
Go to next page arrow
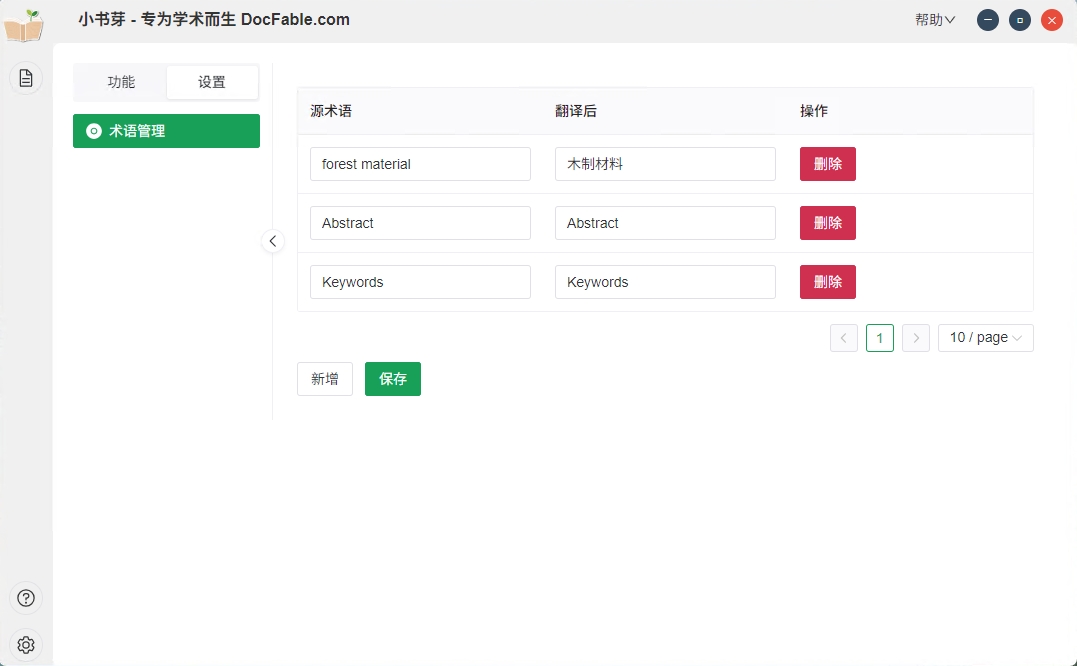[916, 338]
